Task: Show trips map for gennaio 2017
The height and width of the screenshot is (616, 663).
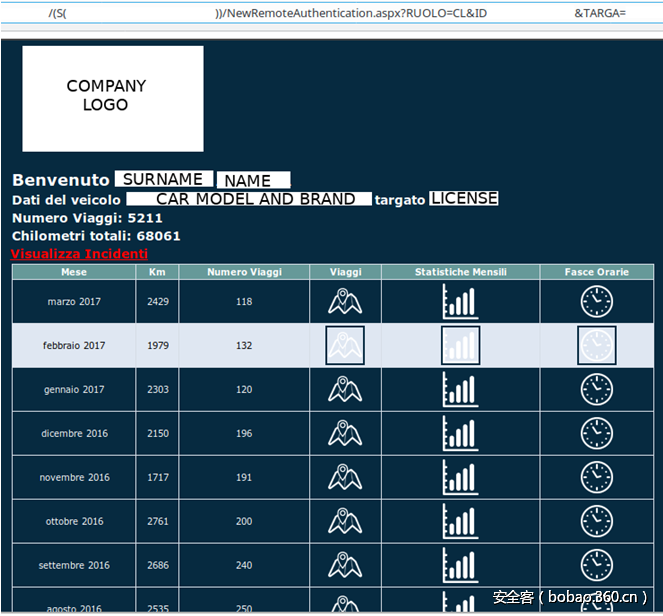Action: coord(344,389)
